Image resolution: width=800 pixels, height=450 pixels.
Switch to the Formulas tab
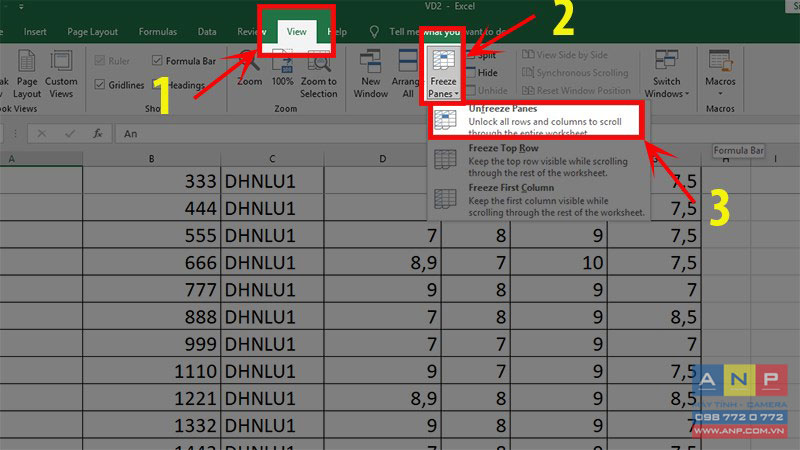[158, 32]
